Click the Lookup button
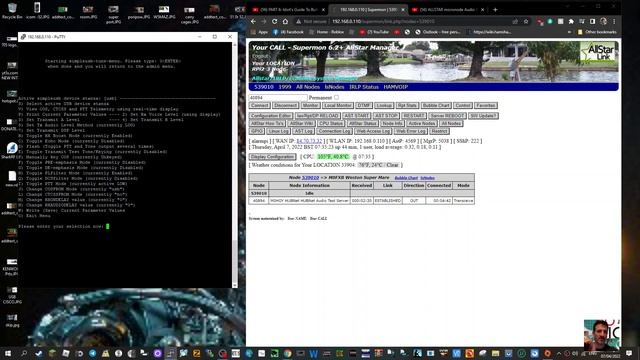Image resolution: width=640 pixels, height=360 pixels. (x=384, y=105)
